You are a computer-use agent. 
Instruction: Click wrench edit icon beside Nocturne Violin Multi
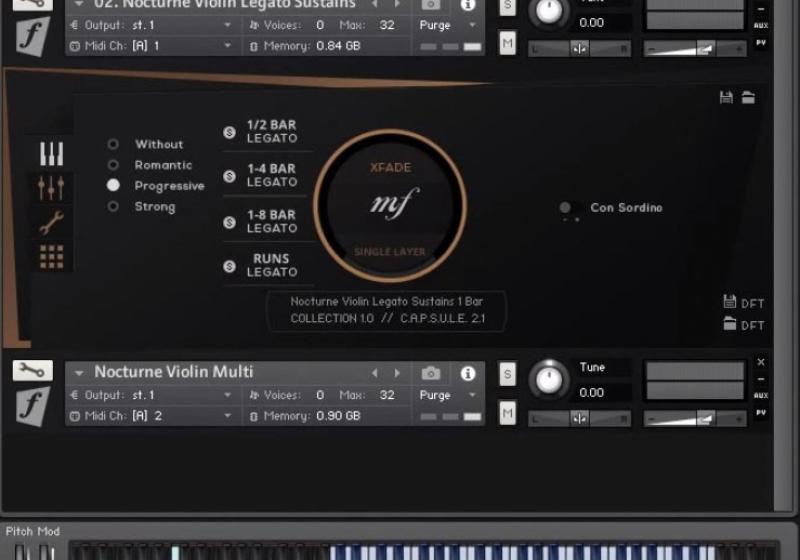click(x=32, y=371)
